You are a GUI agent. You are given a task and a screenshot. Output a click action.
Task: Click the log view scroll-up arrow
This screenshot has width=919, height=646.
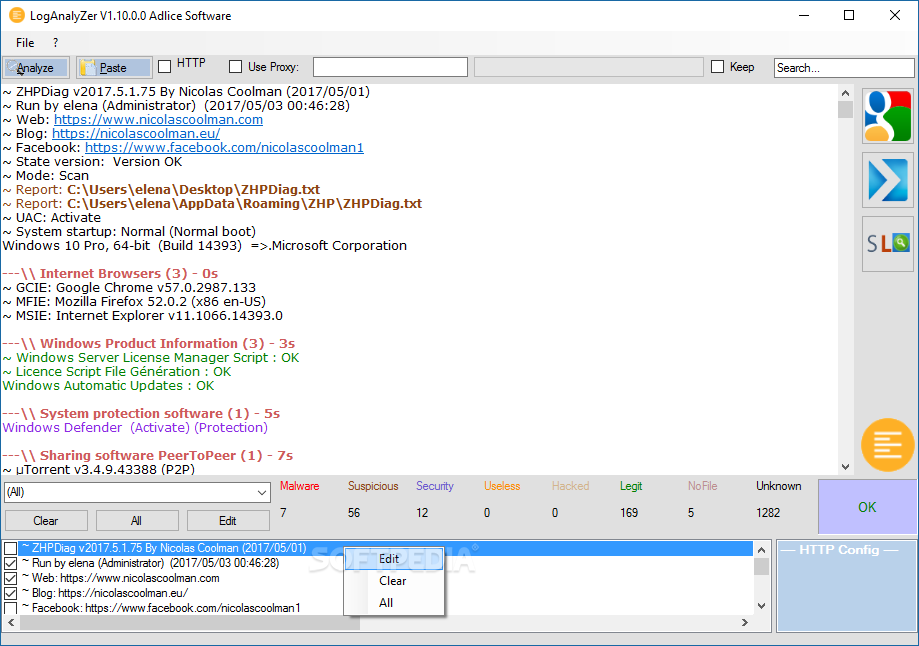845,93
